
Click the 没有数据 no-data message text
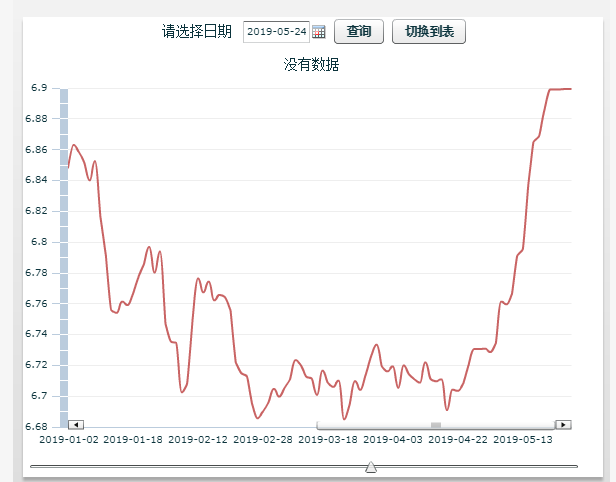pos(311,65)
